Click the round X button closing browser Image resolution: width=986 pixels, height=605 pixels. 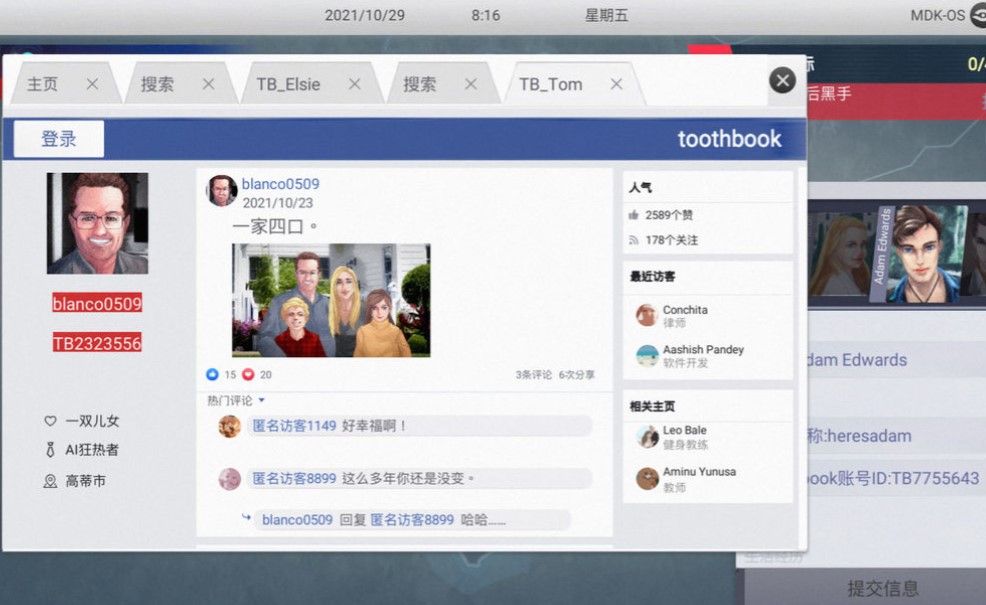point(782,80)
